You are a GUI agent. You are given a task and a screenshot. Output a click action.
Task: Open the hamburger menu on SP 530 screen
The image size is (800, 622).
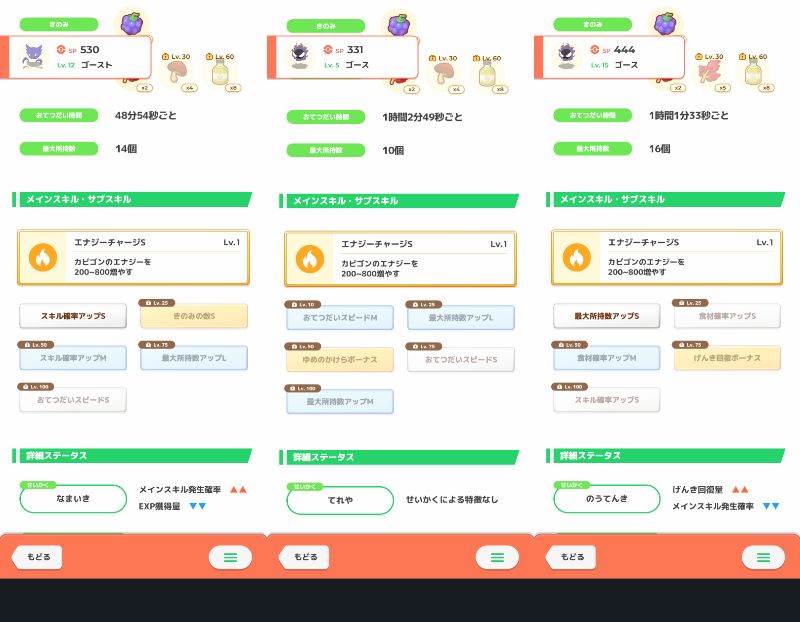[x=230, y=557]
